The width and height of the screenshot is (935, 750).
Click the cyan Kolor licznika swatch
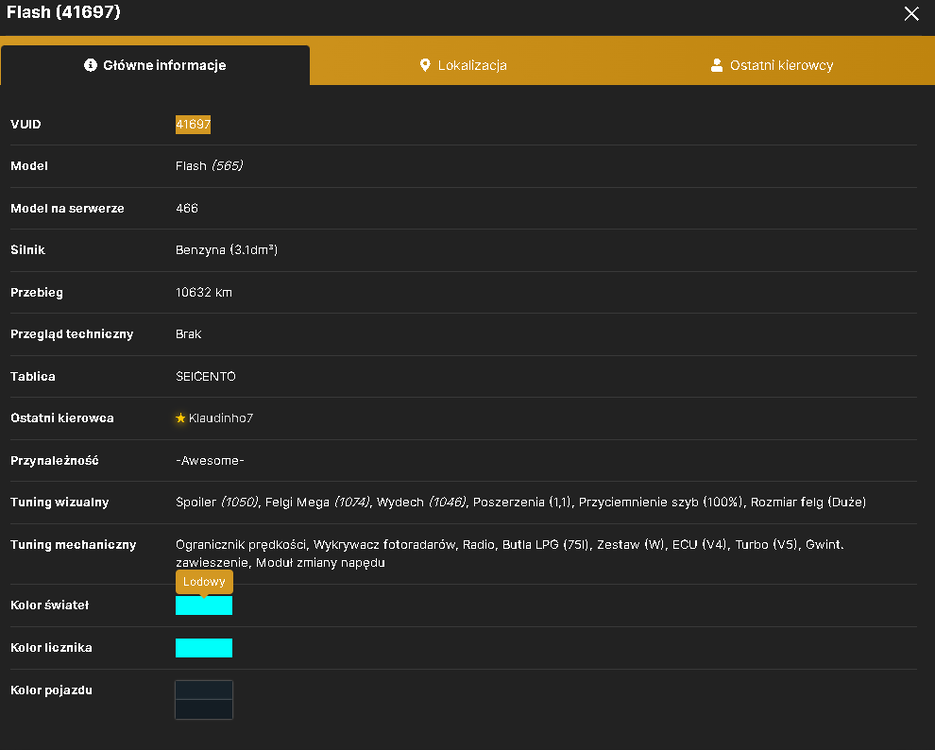(204, 648)
